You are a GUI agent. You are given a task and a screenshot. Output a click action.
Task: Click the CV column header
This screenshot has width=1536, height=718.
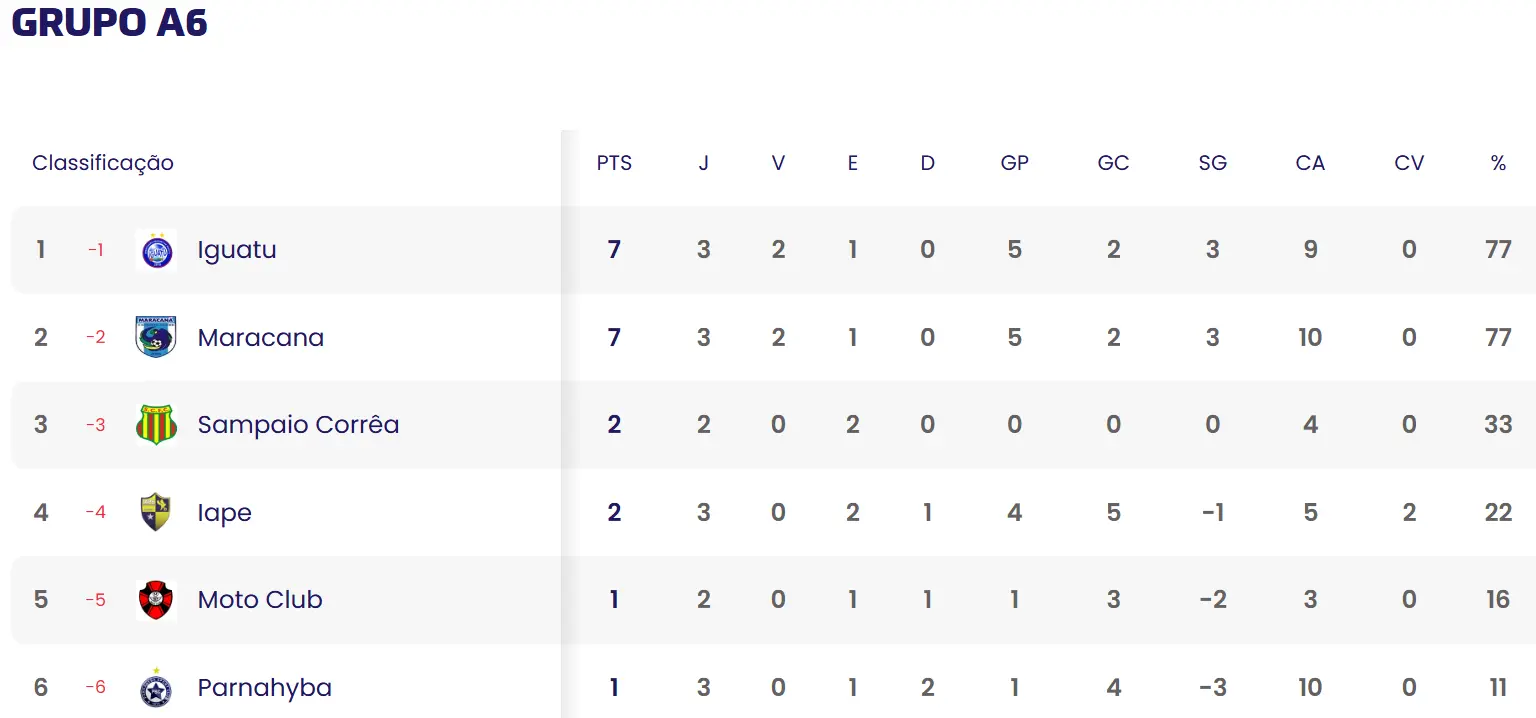[x=1409, y=163]
